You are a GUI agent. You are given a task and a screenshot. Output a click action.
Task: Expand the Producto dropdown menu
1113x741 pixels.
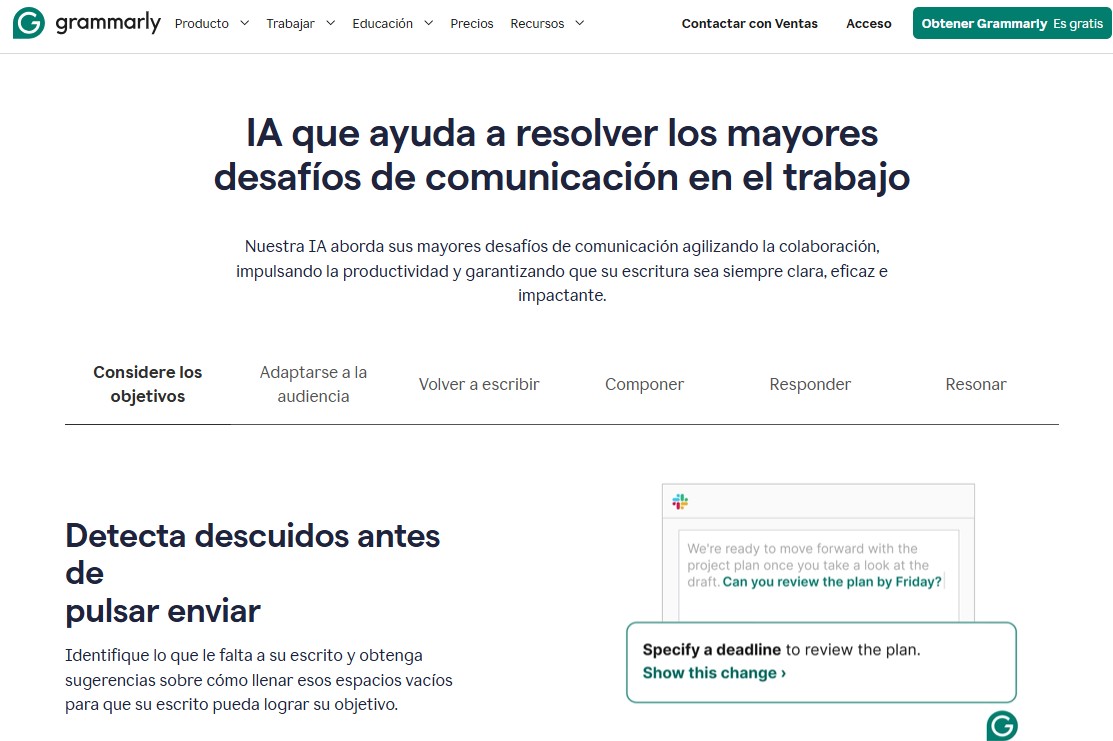click(211, 23)
